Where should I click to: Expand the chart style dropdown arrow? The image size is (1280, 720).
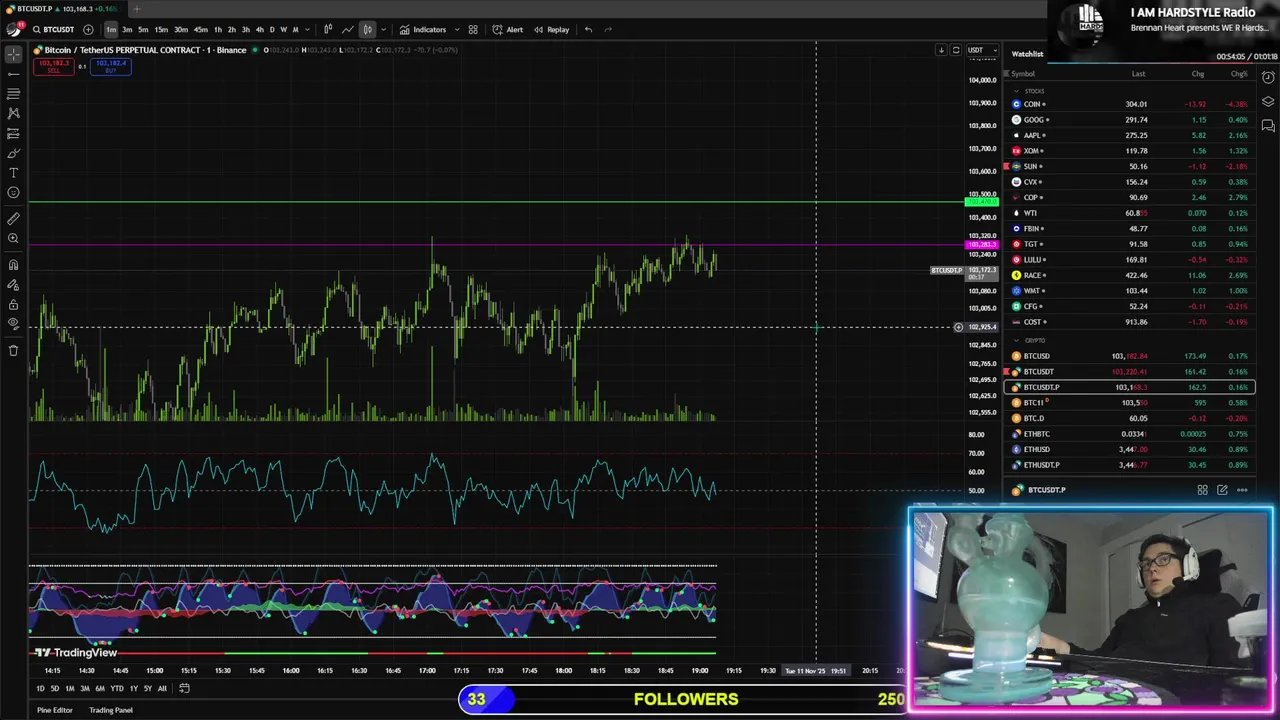tap(383, 29)
